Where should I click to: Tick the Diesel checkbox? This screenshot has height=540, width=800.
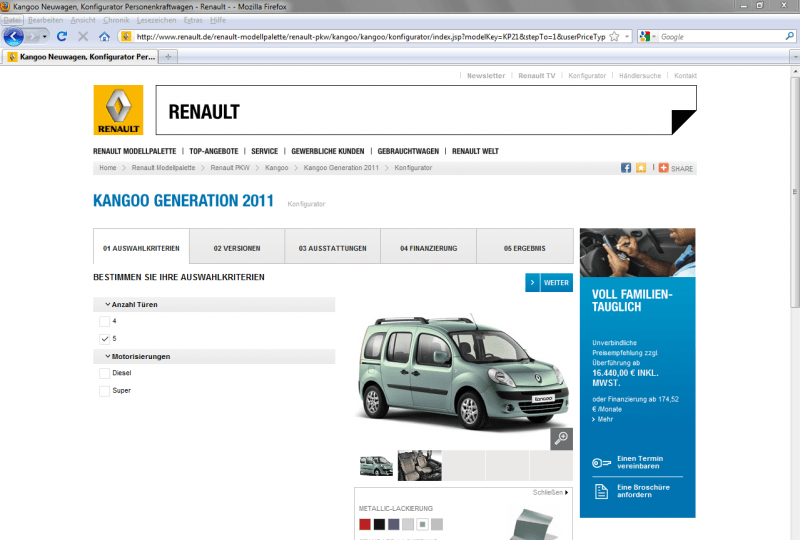click(105, 374)
